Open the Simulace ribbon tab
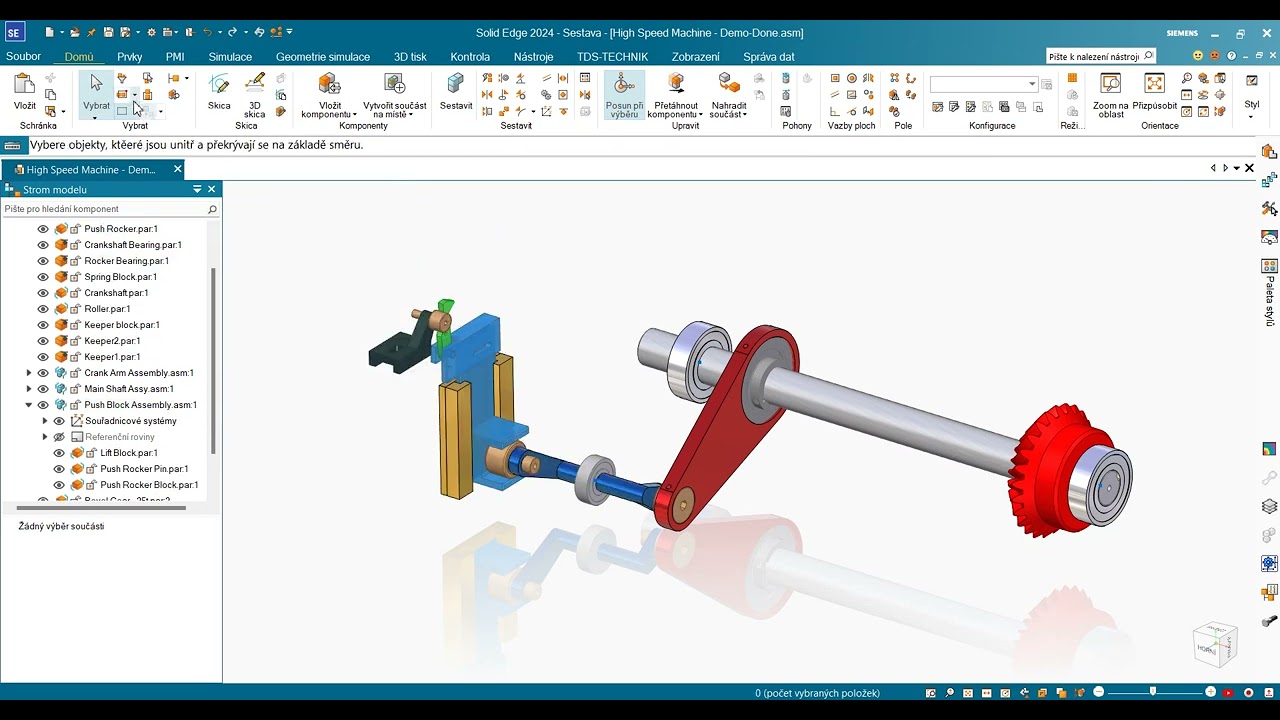The width and height of the screenshot is (1280, 720). [230, 57]
